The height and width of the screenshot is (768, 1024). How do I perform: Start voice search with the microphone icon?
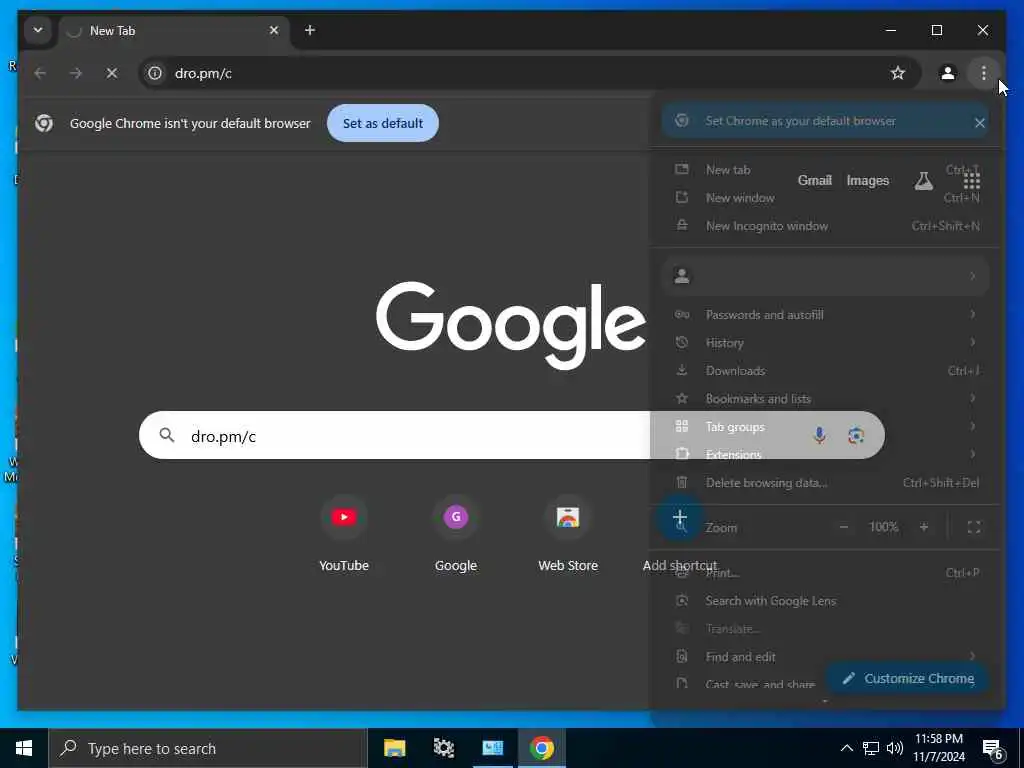tap(820, 436)
